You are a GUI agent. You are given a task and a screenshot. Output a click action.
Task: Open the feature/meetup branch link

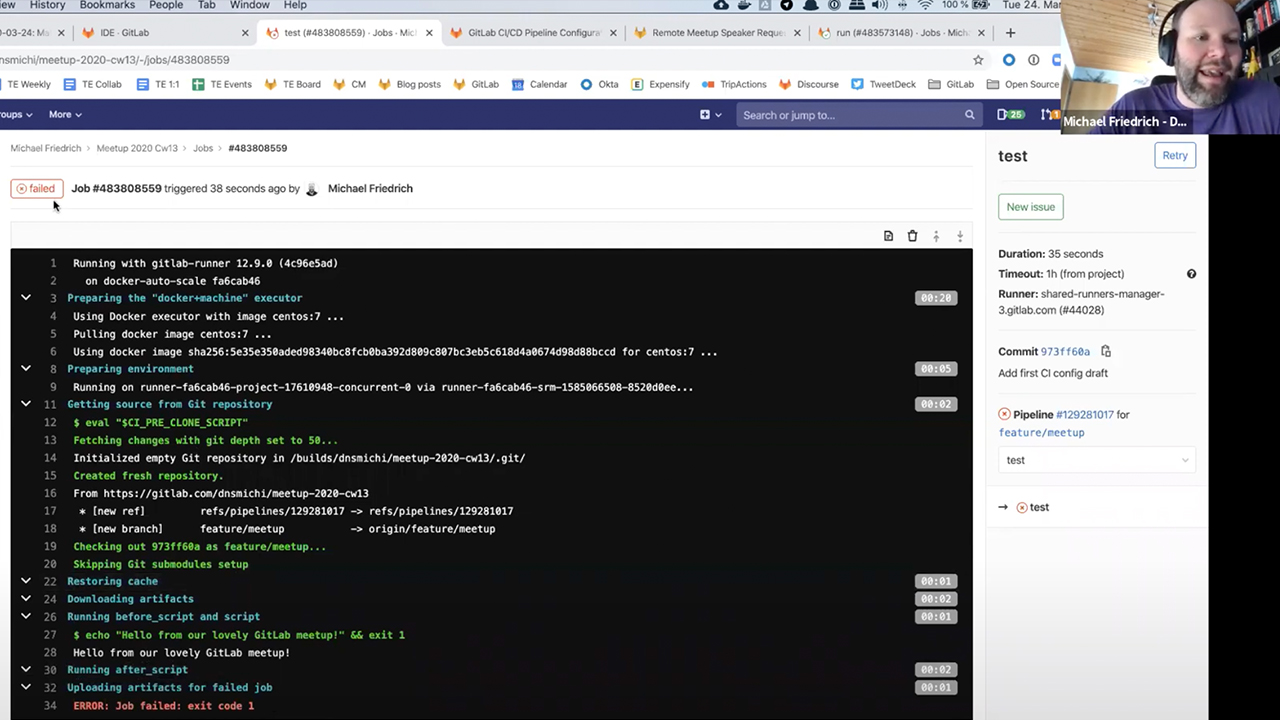coord(1041,433)
